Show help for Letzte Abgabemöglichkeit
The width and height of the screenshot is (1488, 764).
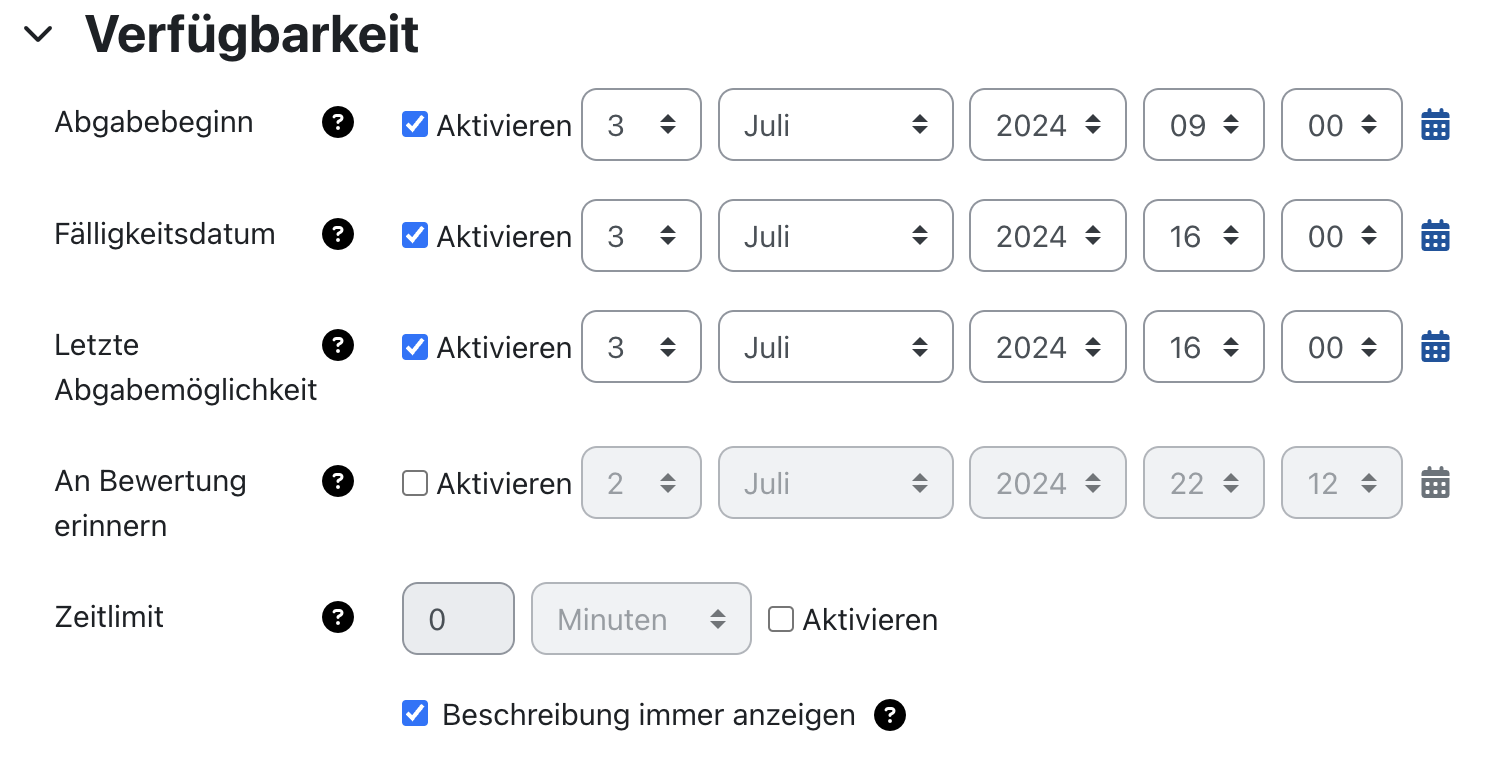point(338,345)
